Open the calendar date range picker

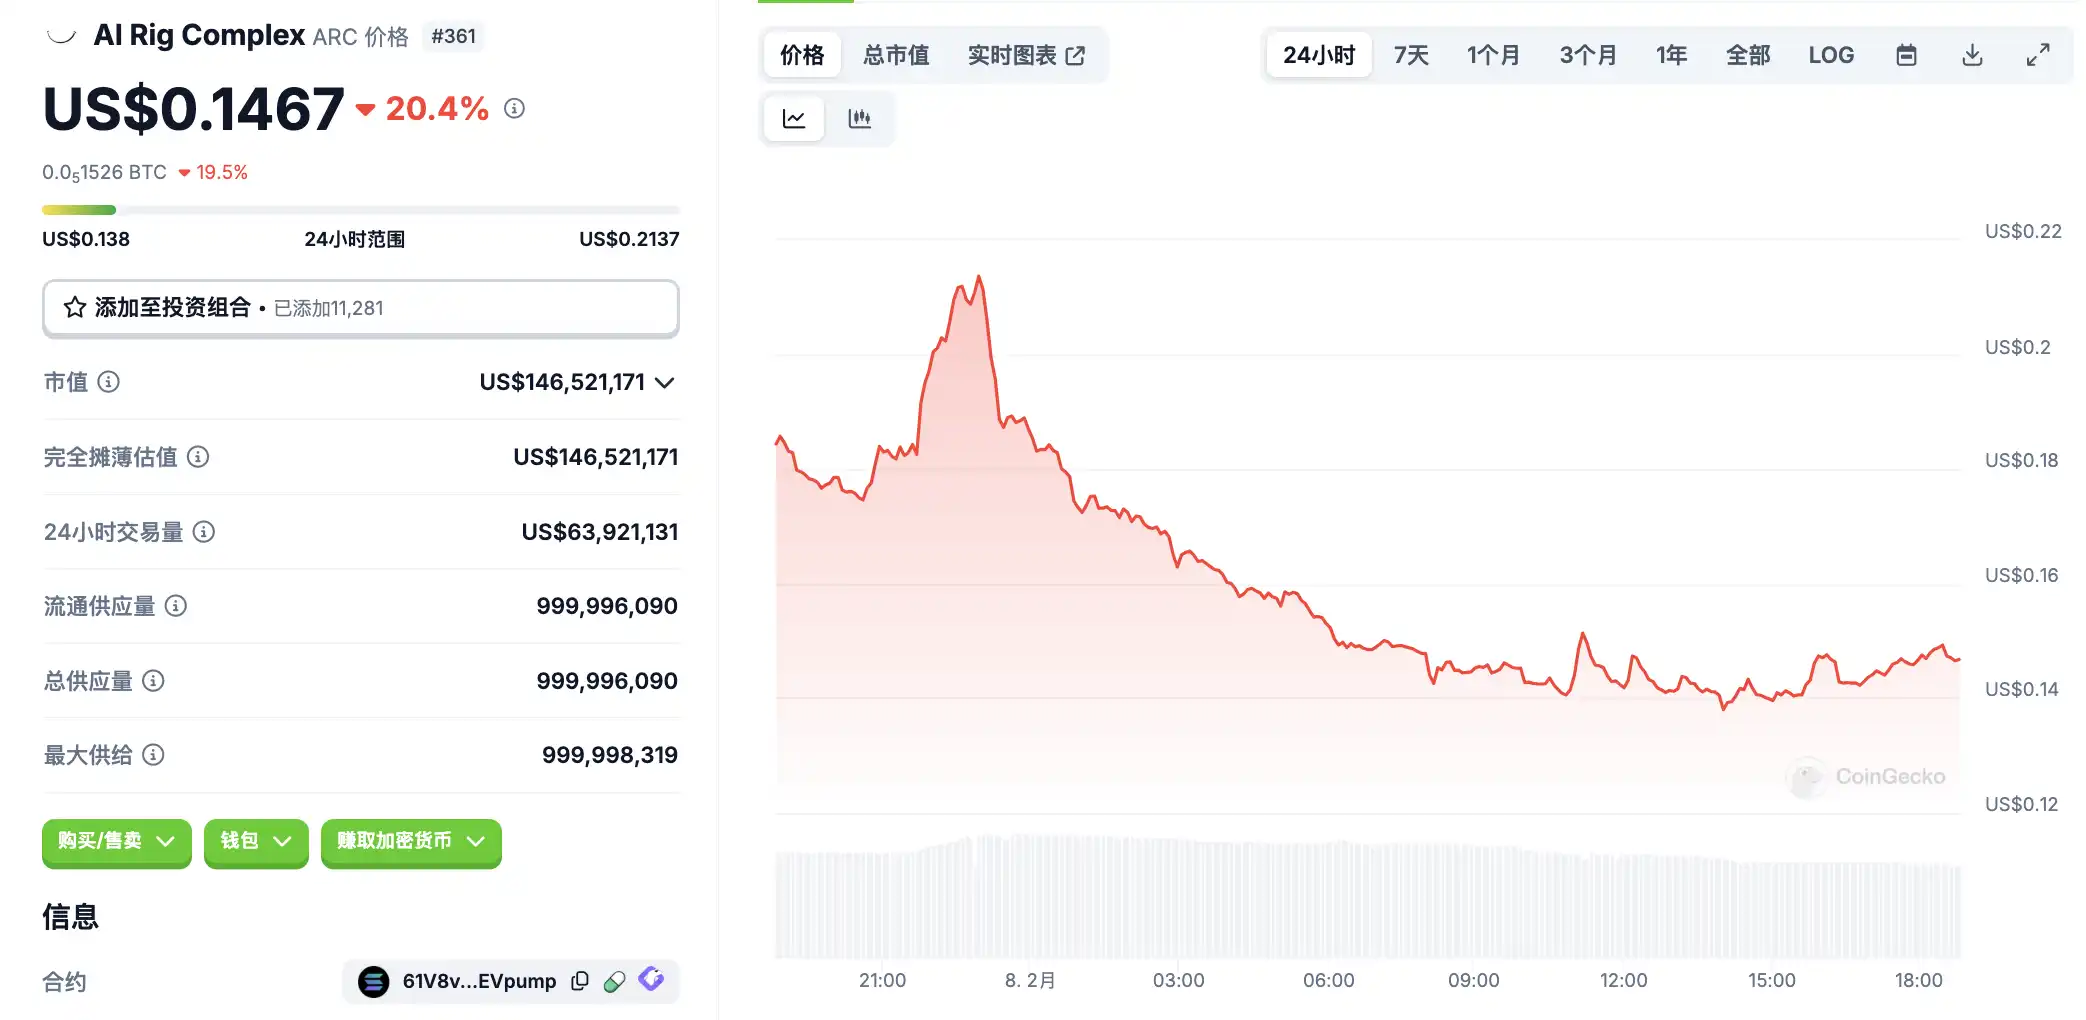1906,55
